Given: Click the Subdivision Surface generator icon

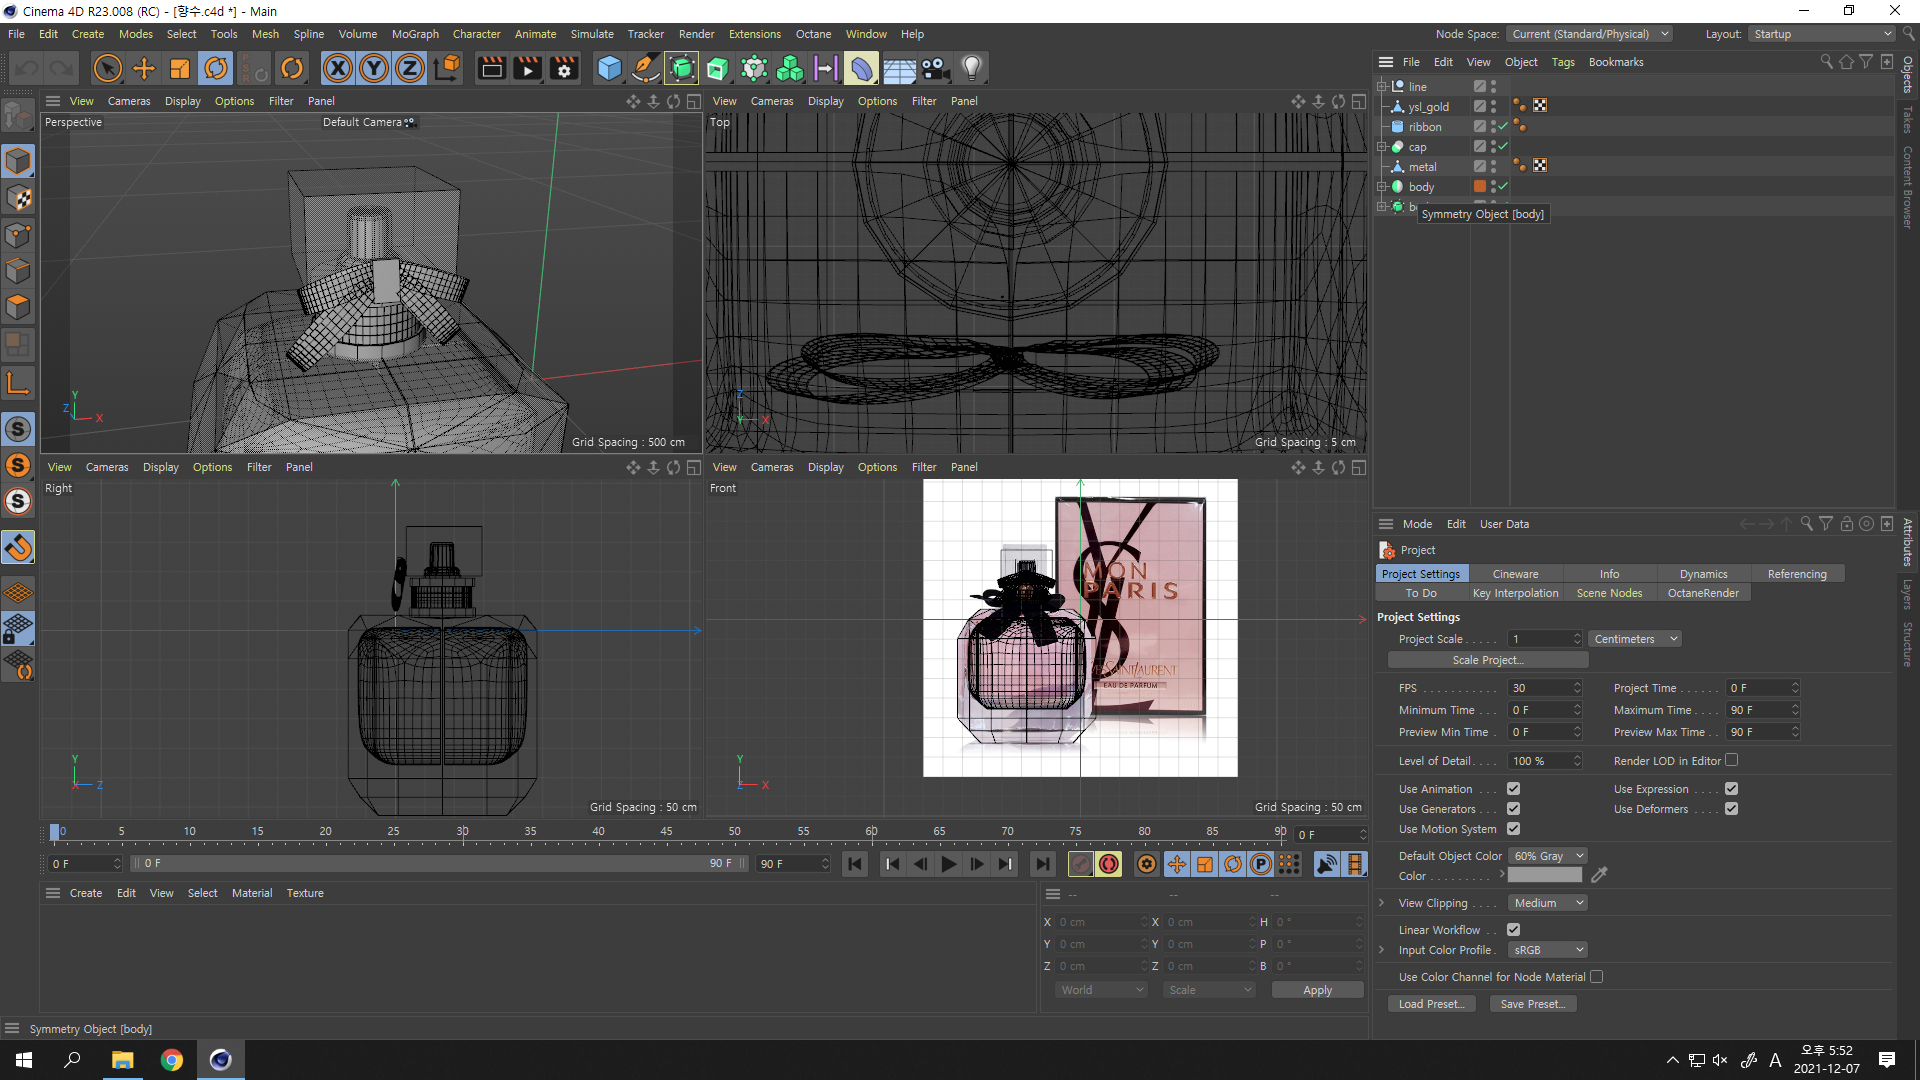Looking at the screenshot, I should (x=682, y=68).
